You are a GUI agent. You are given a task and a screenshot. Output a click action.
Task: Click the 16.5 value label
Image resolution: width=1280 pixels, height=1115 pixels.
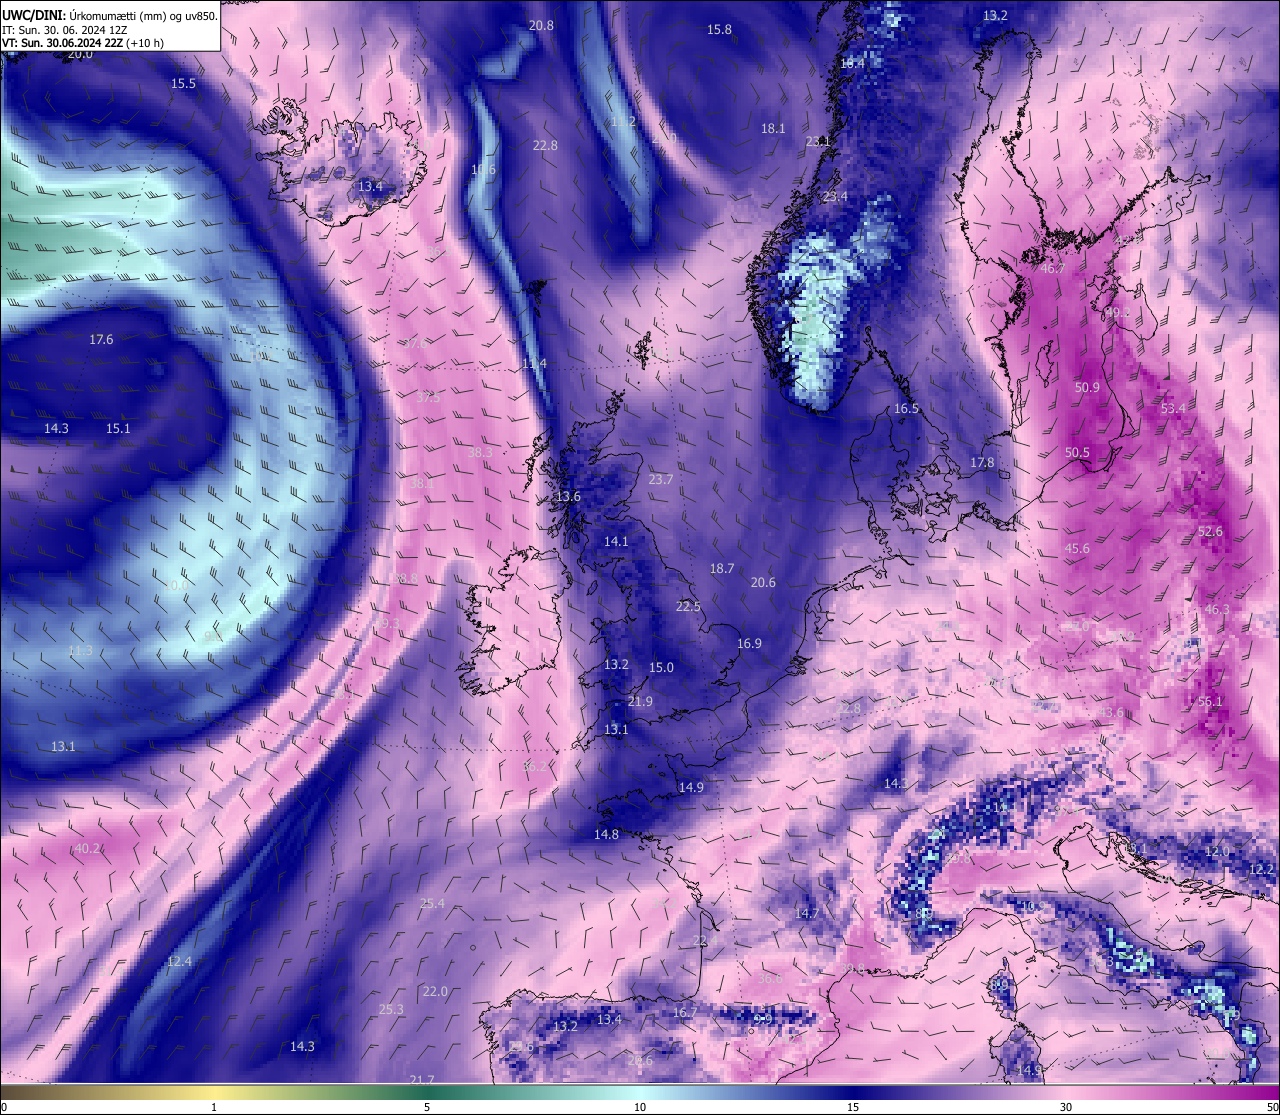[x=906, y=408]
